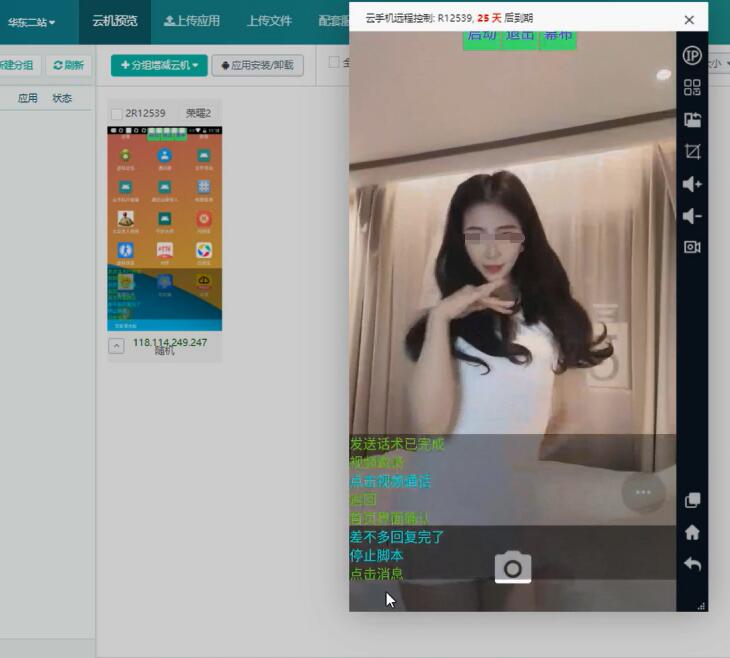This screenshot has height=658, width=730.
Task: Click log line 点击消息
Action: coord(376,573)
